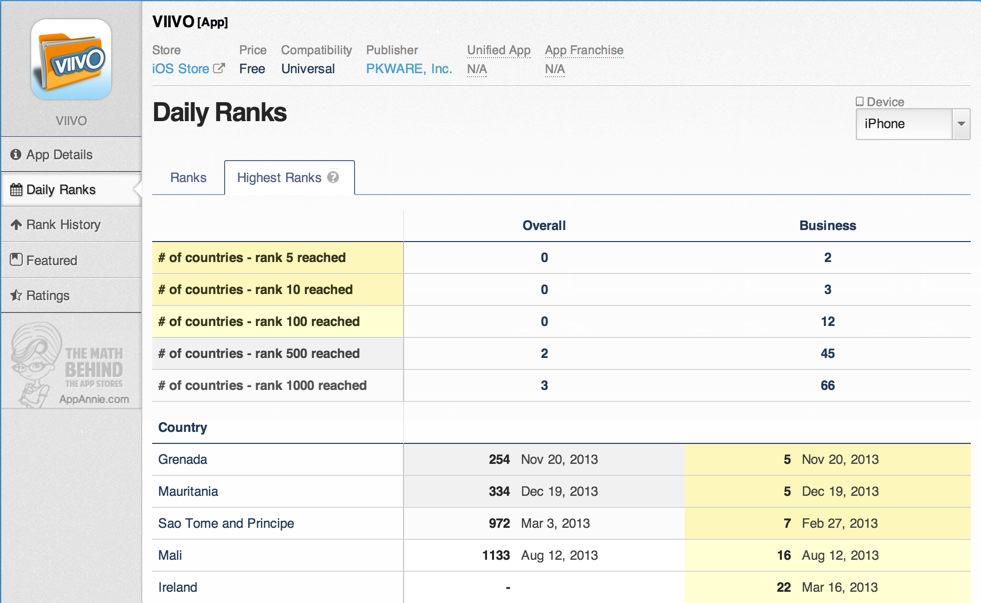Click the VIIVO app icon
The height and width of the screenshot is (603, 981).
[71, 60]
